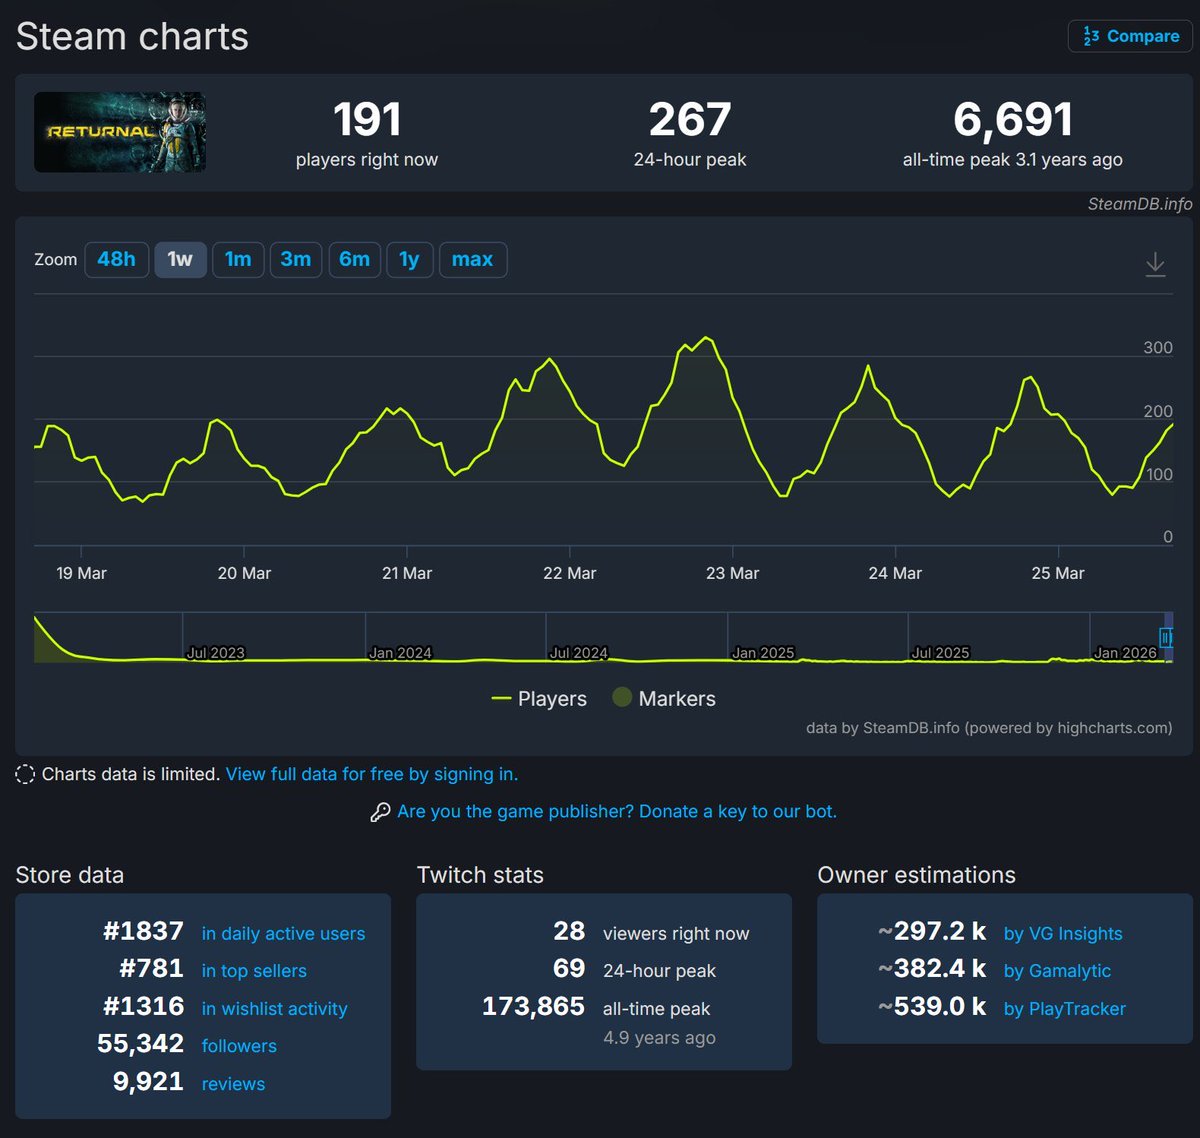Screen dimensions: 1200x1138
Task: Set chart zoom to 3m
Action: coord(295,260)
